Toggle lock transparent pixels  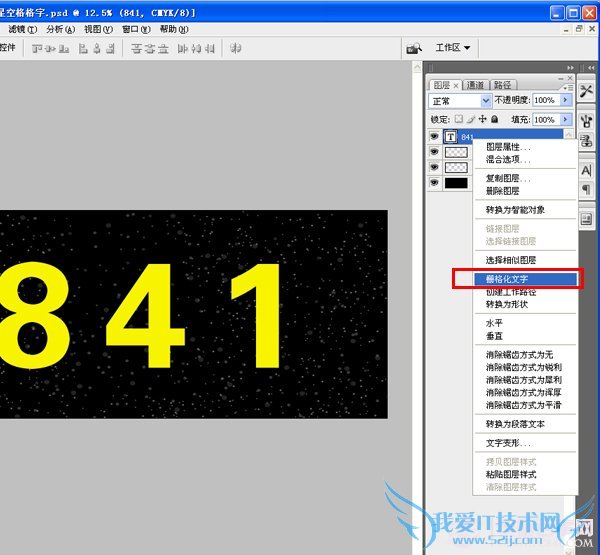458,119
